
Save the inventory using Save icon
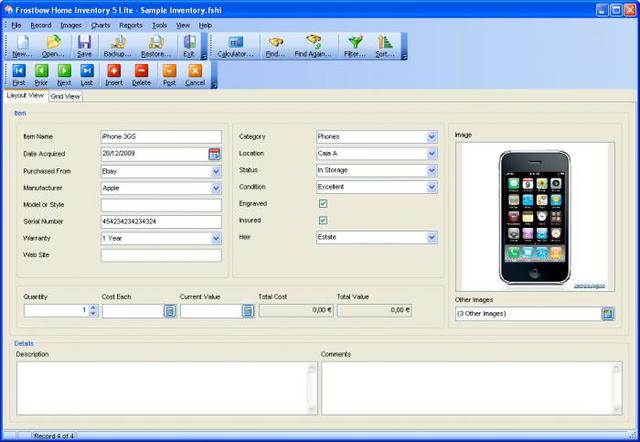pos(84,46)
